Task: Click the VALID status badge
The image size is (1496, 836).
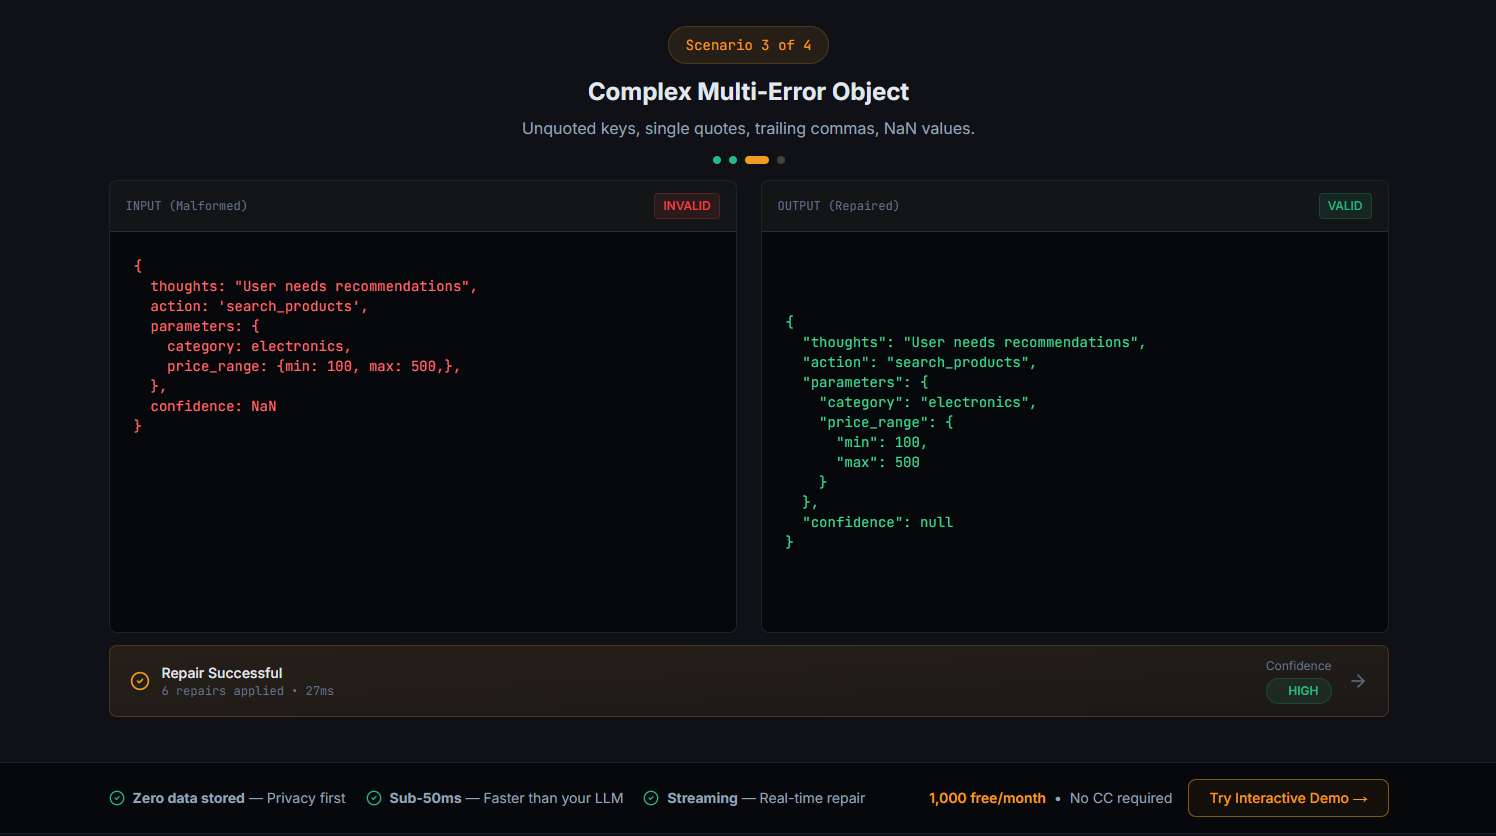Action: tap(1345, 206)
